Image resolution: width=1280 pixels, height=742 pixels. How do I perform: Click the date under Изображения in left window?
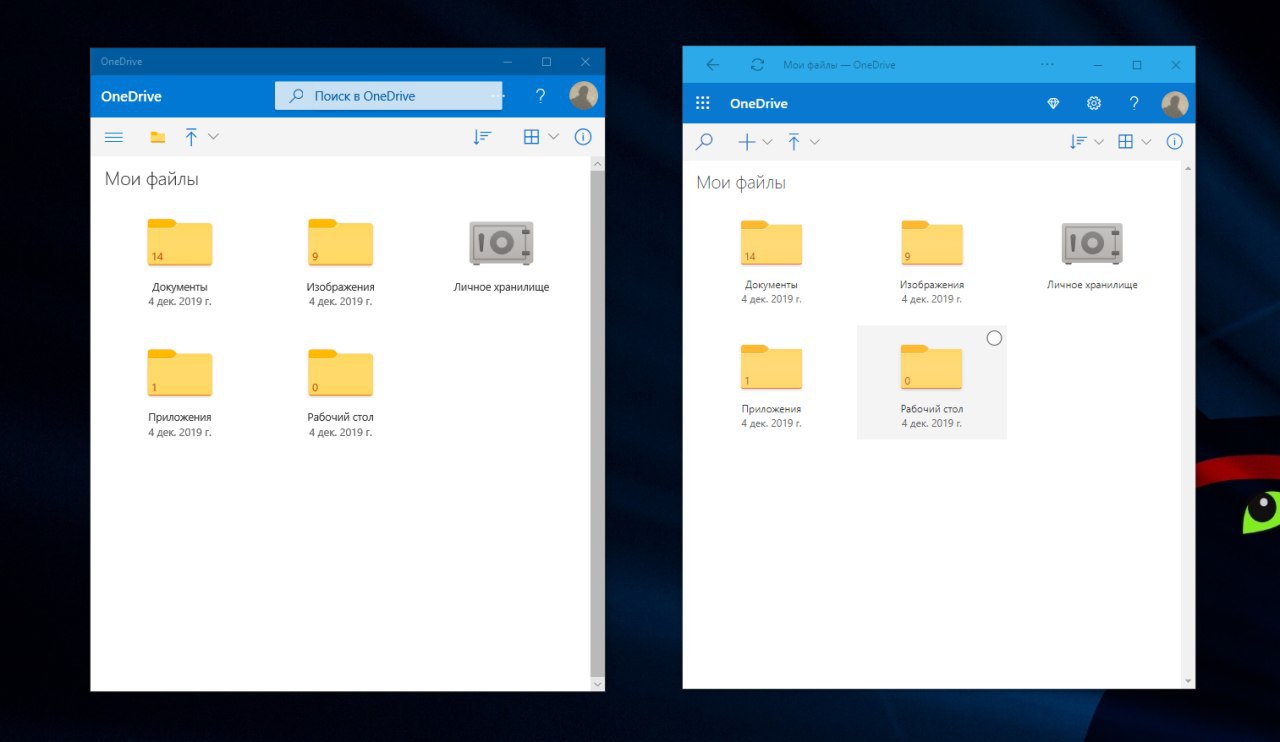(340, 301)
